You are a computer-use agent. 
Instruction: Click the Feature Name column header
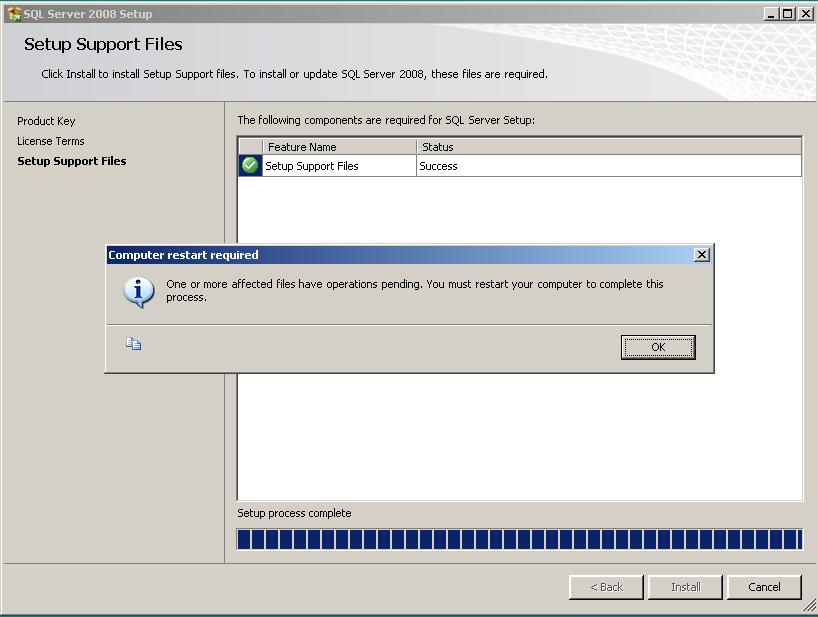[x=339, y=147]
